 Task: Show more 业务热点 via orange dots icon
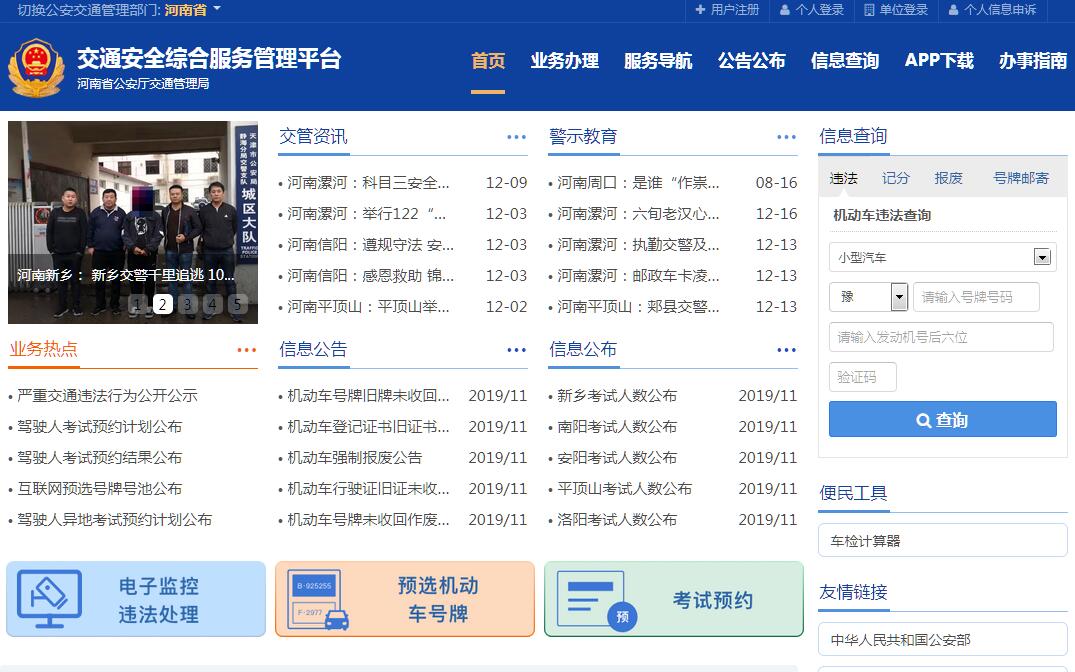246,350
